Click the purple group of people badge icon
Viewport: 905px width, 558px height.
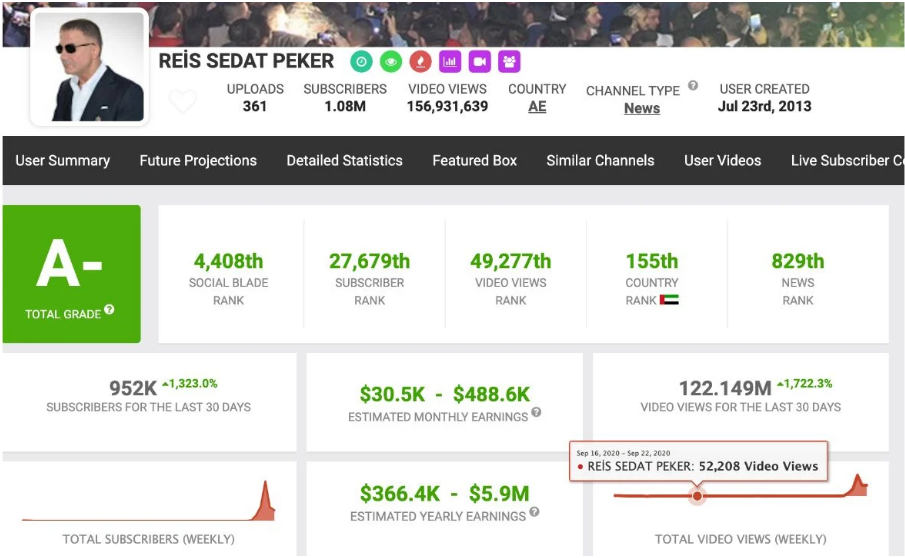tap(509, 61)
